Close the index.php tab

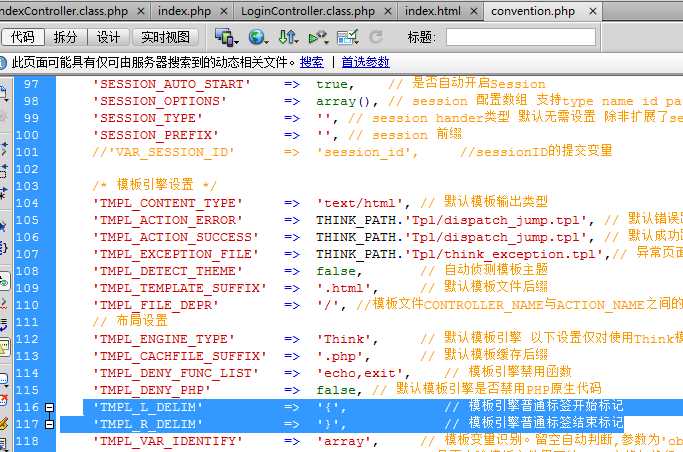click(223, 11)
